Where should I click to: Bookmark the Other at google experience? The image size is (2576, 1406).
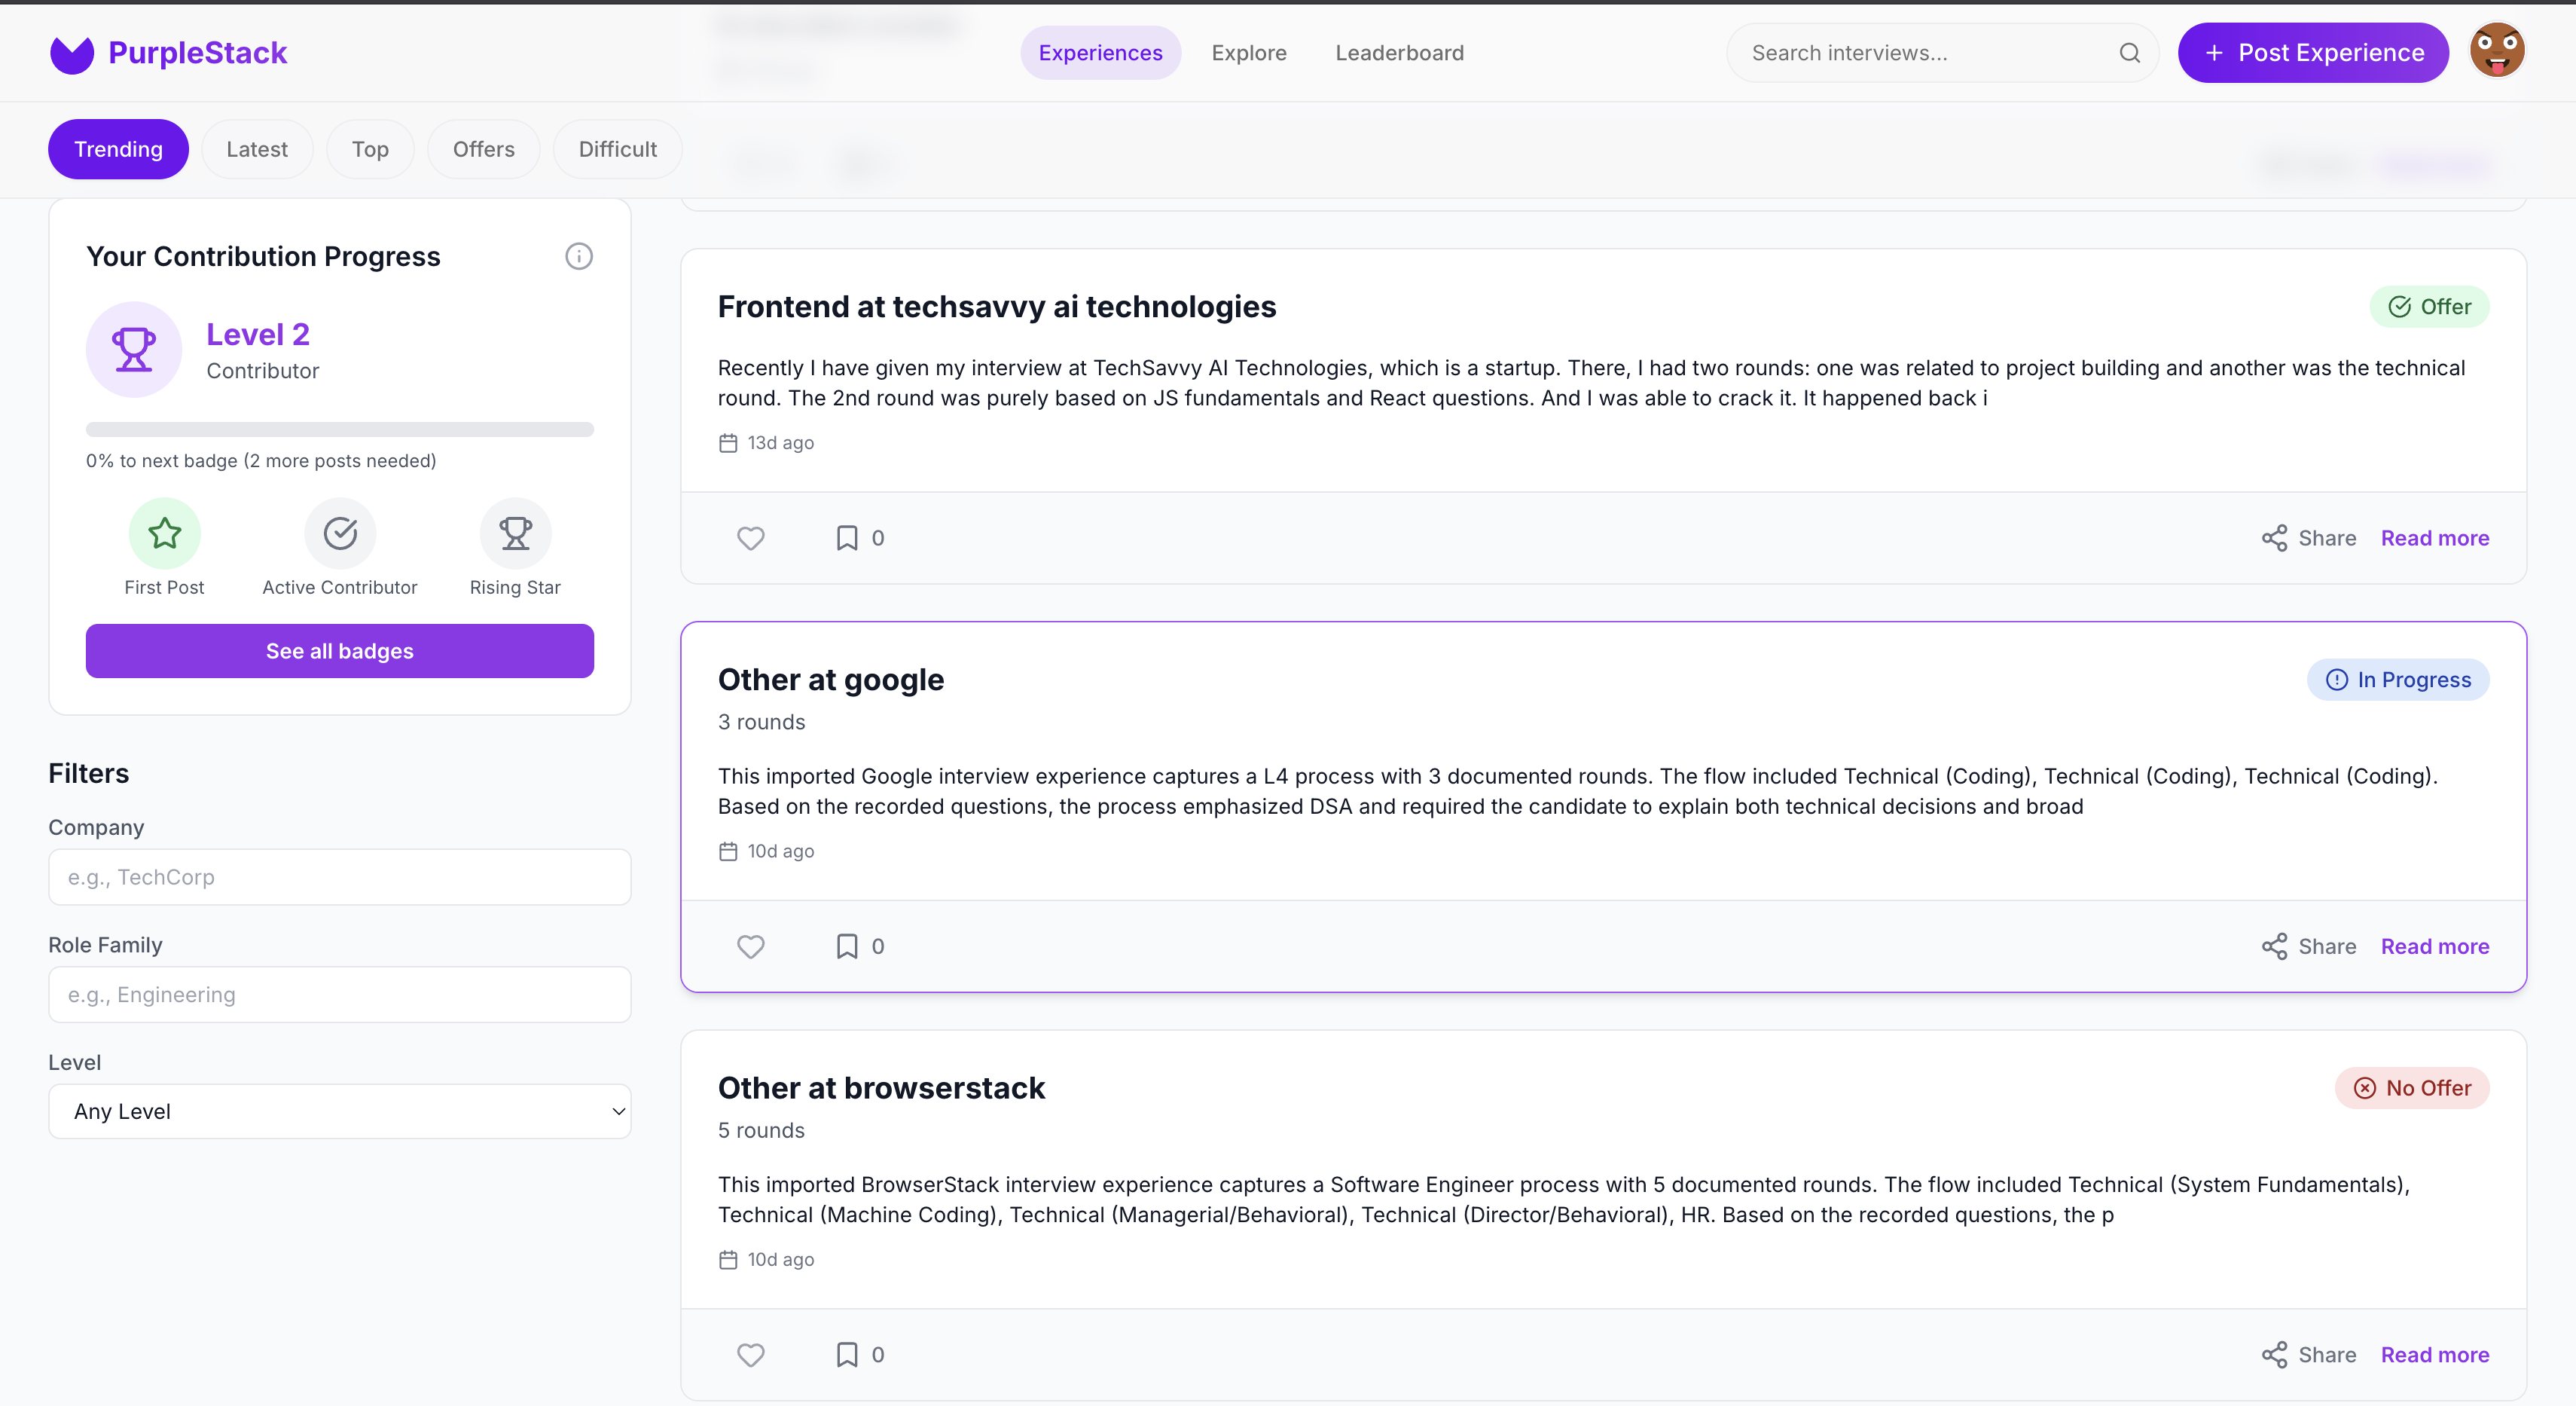click(847, 946)
